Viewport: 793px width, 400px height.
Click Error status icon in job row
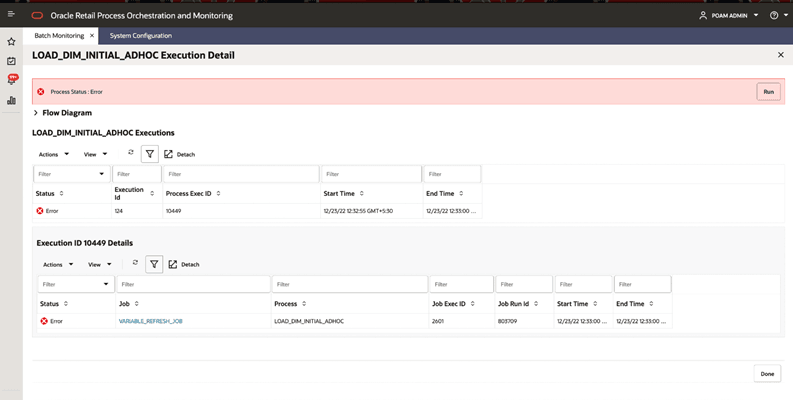coord(44,321)
